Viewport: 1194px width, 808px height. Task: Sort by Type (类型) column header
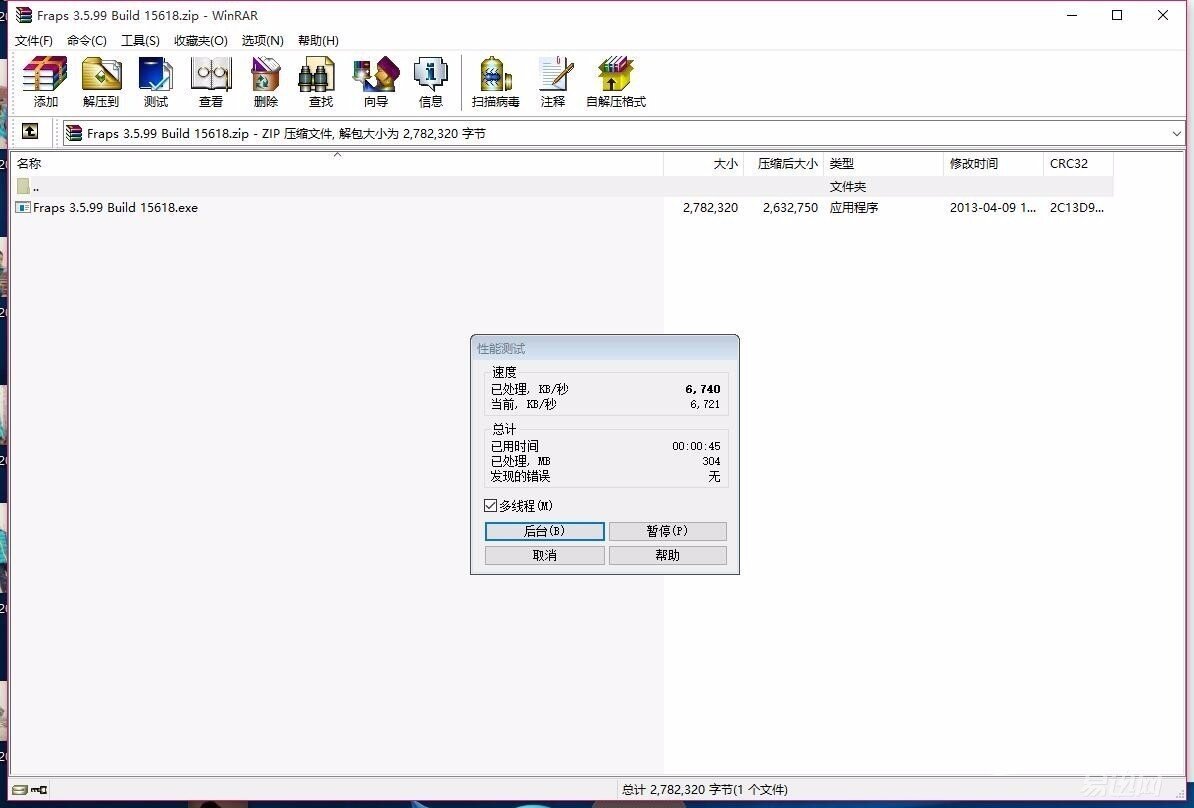tap(883, 164)
